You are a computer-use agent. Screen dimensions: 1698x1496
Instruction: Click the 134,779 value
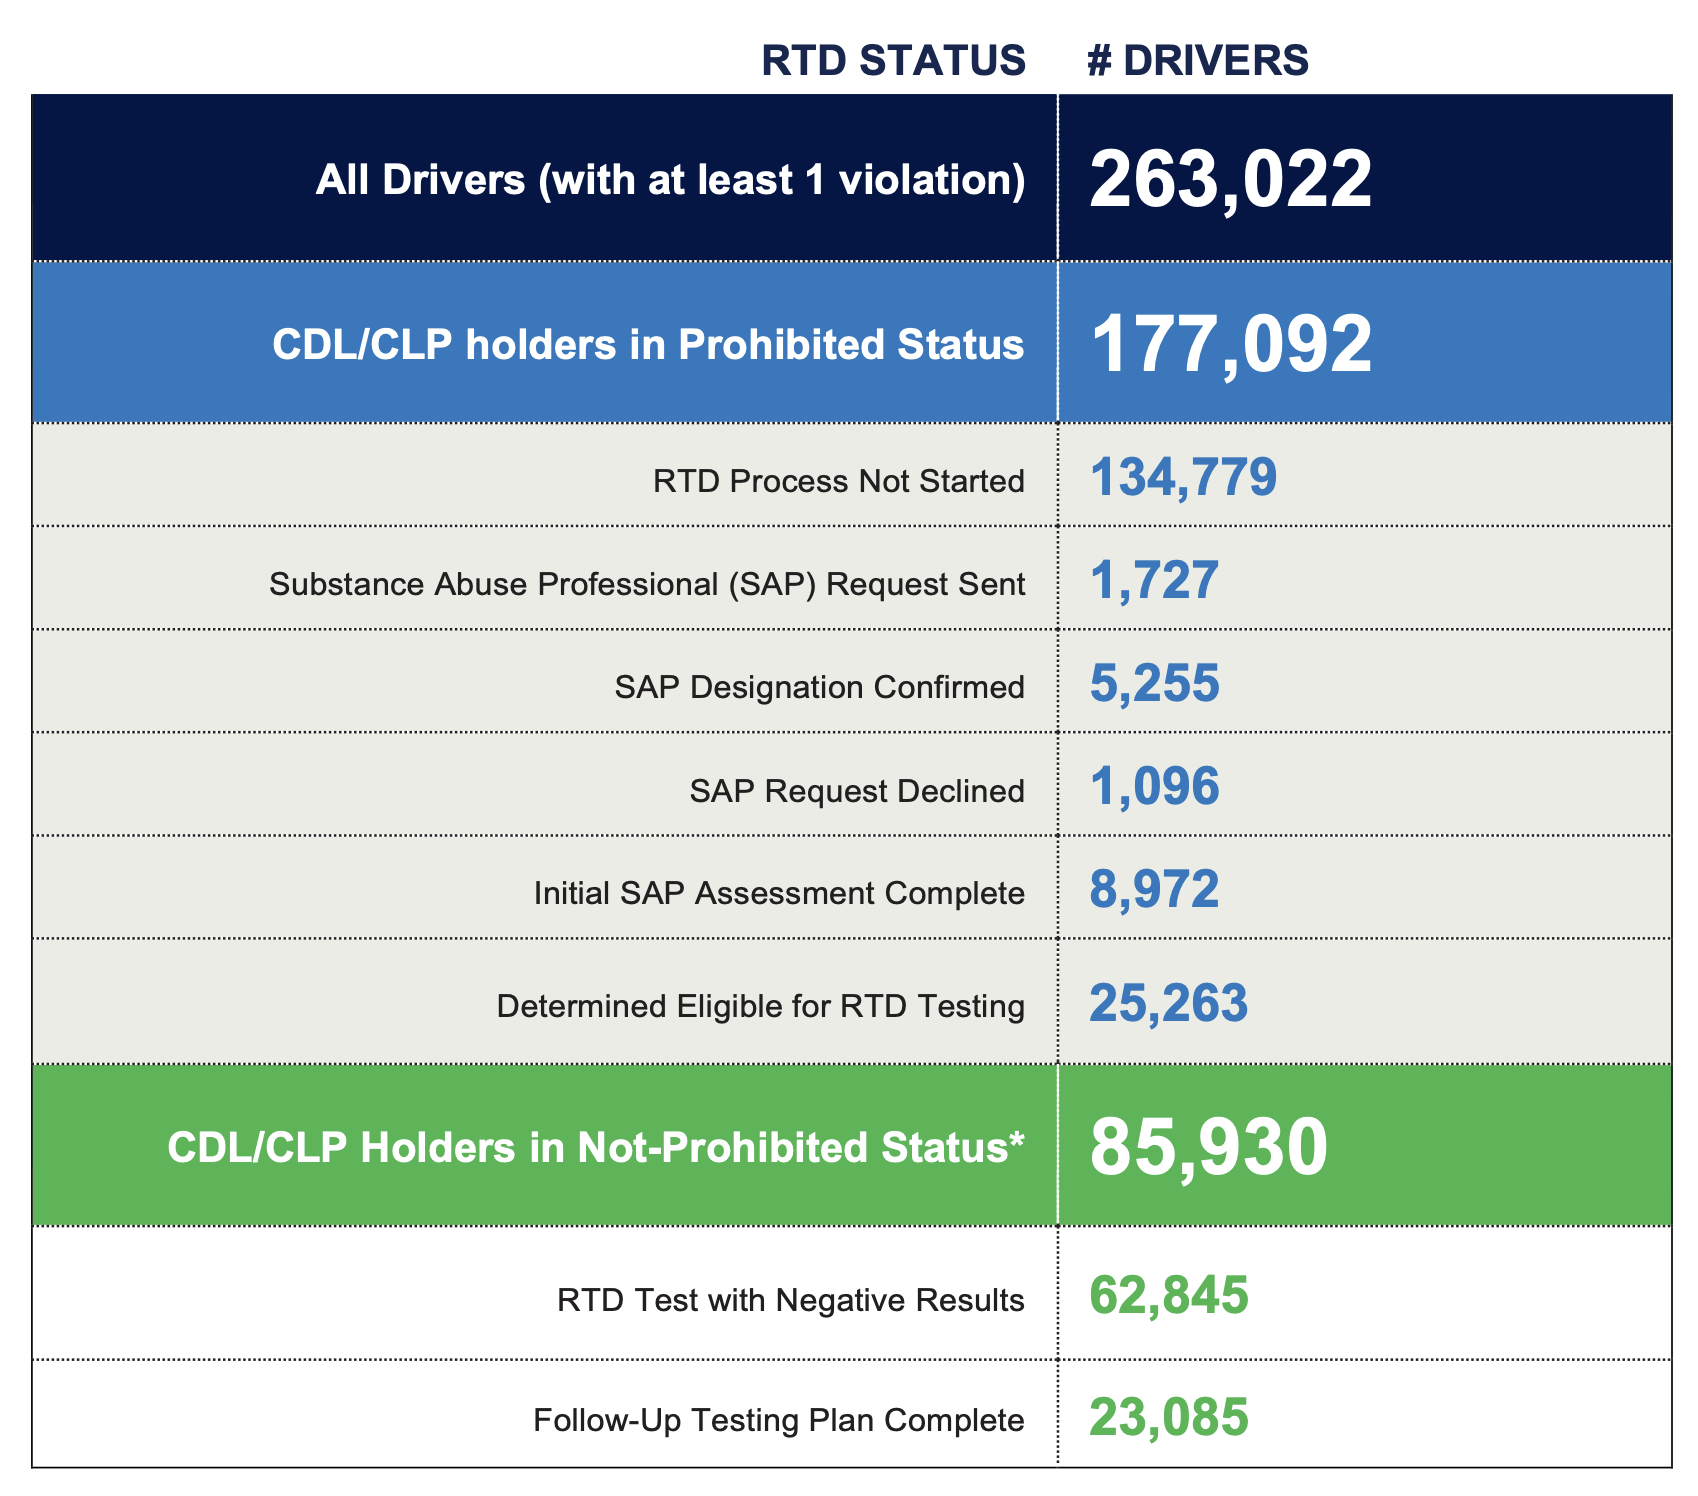pyautogui.click(x=1183, y=477)
